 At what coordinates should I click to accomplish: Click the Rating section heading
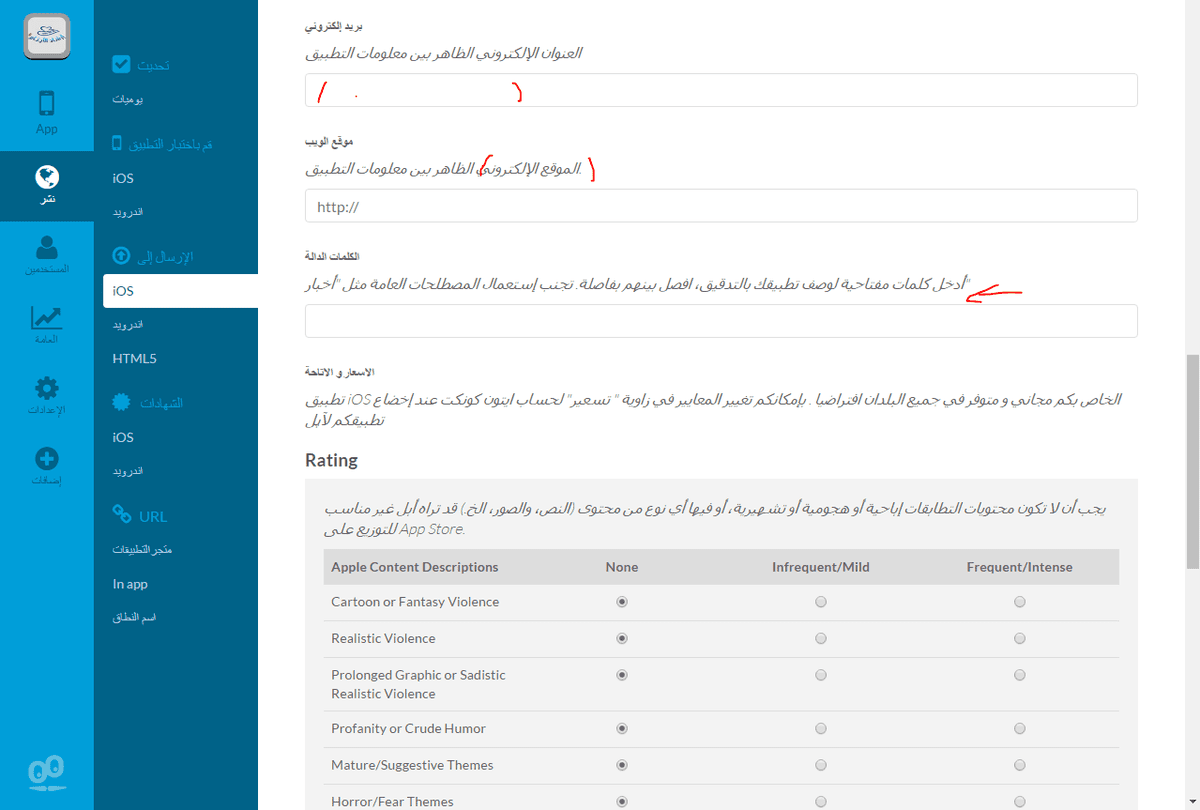pos(331,461)
